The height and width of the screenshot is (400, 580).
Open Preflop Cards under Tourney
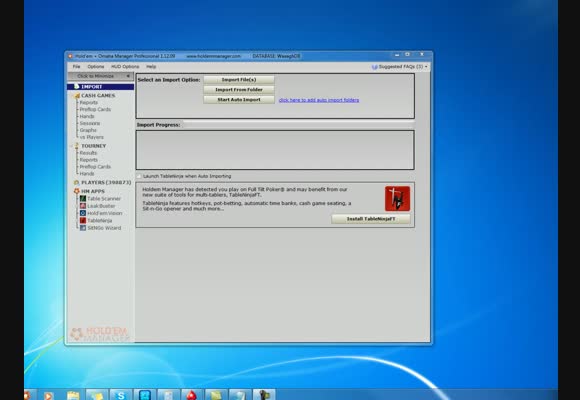(95, 167)
